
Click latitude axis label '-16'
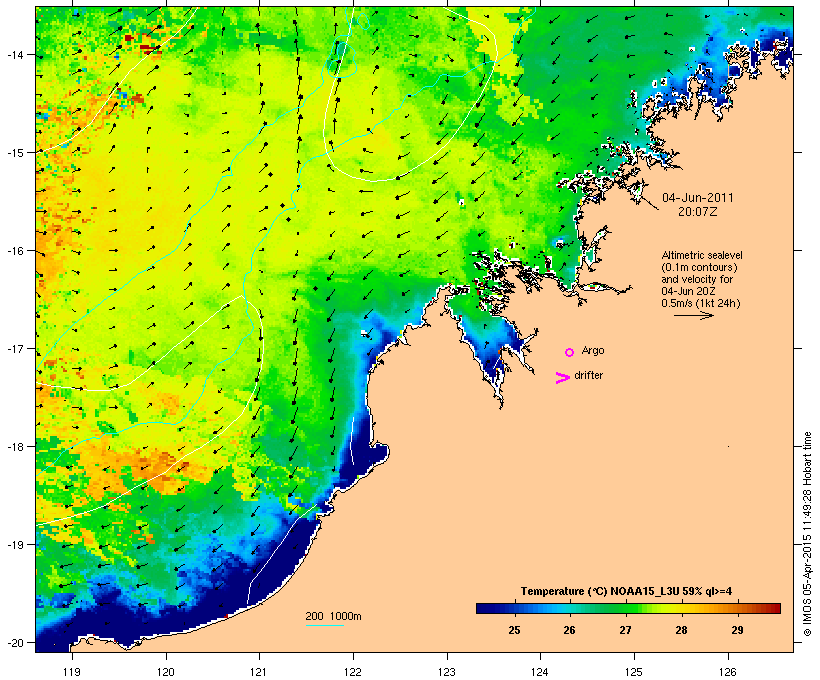[14, 251]
